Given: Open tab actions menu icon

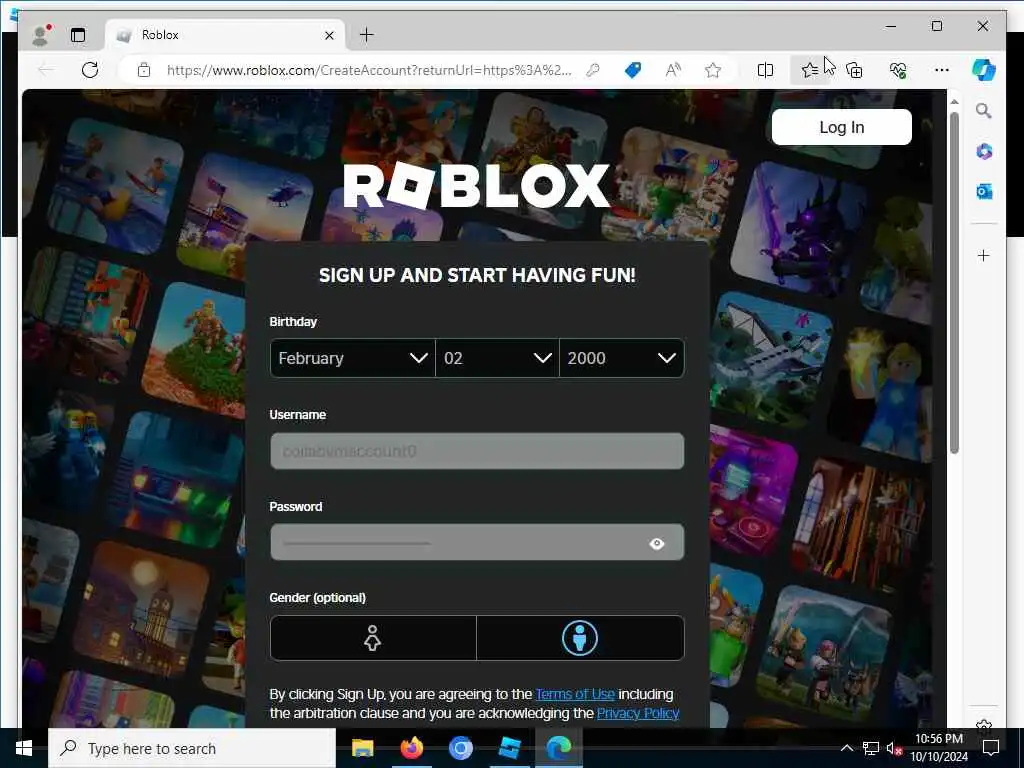Looking at the screenshot, I should point(78,35).
